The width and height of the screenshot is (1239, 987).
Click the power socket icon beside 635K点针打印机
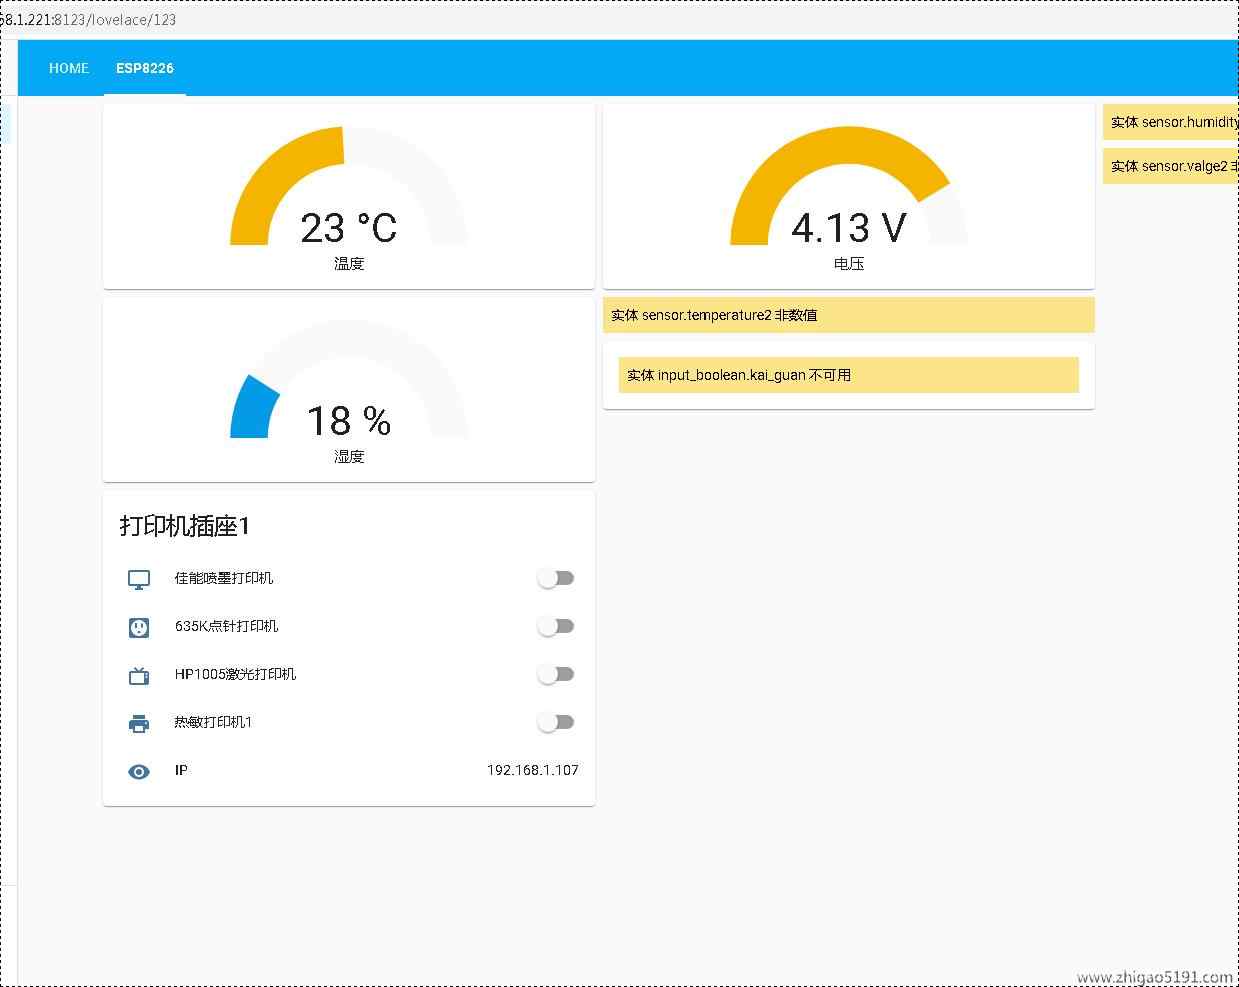pos(139,627)
